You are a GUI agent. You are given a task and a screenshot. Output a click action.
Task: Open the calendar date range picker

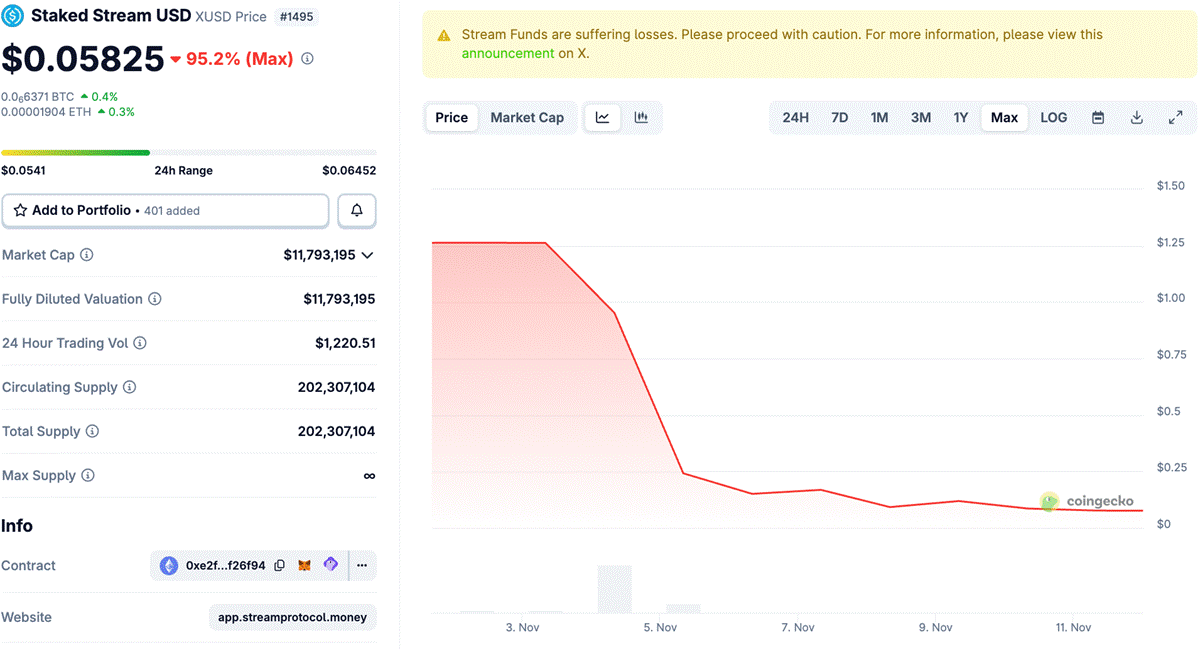point(1098,118)
